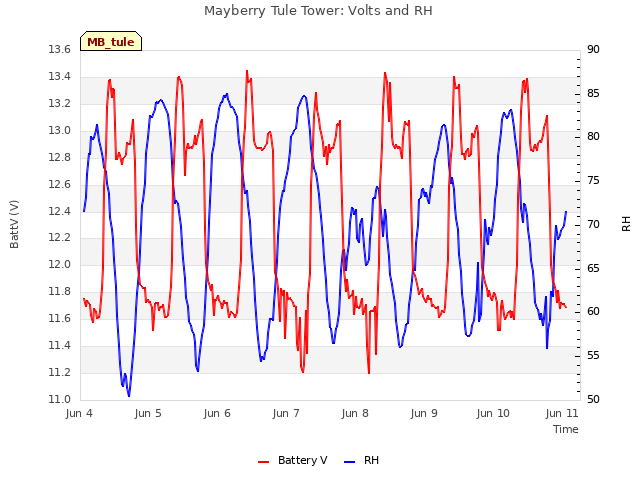640x480 pixels.
Task: Toggle the RH legend entry
Action: pos(362,460)
